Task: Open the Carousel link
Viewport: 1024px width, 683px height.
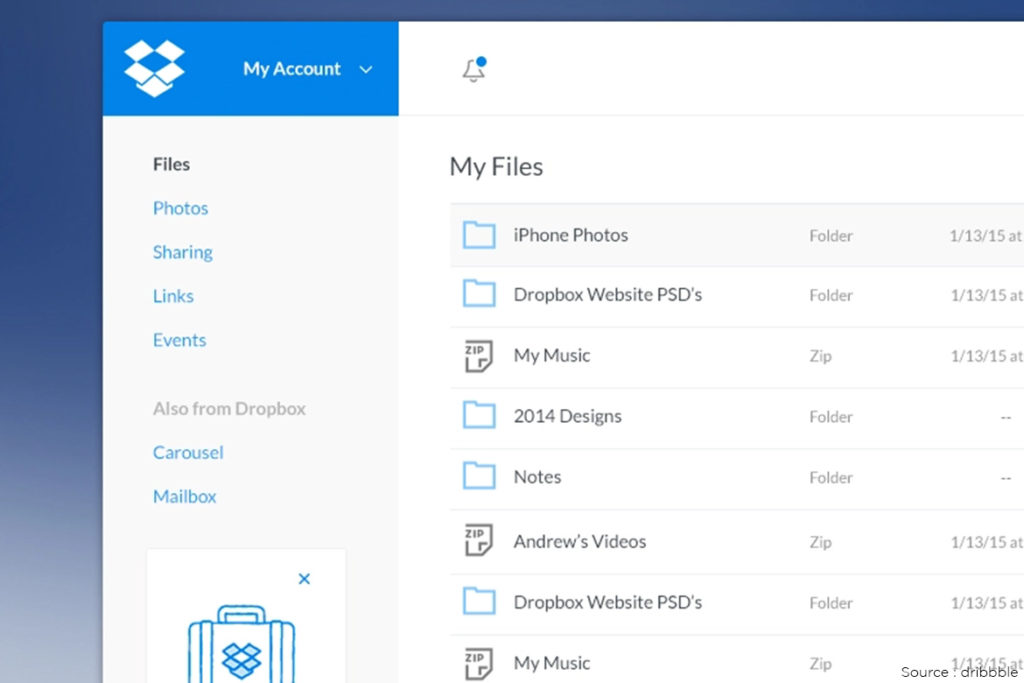Action: click(x=188, y=453)
